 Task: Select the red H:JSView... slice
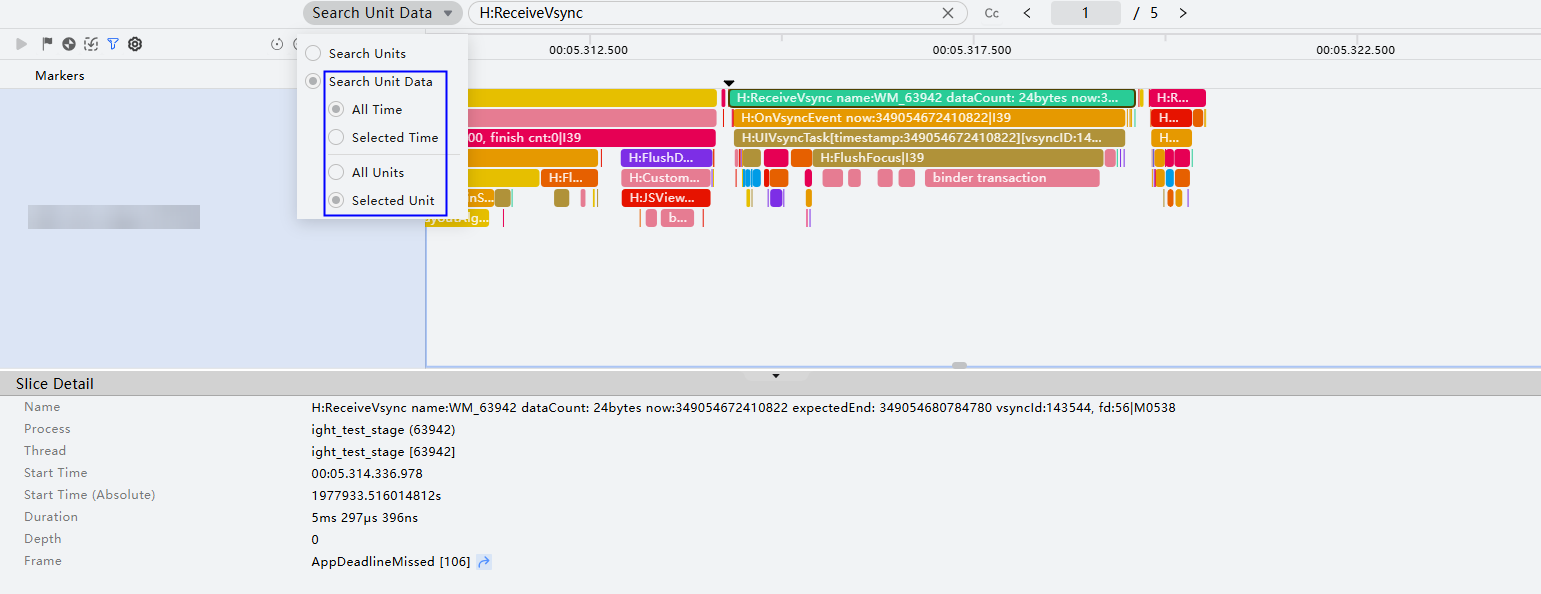tap(666, 198)
